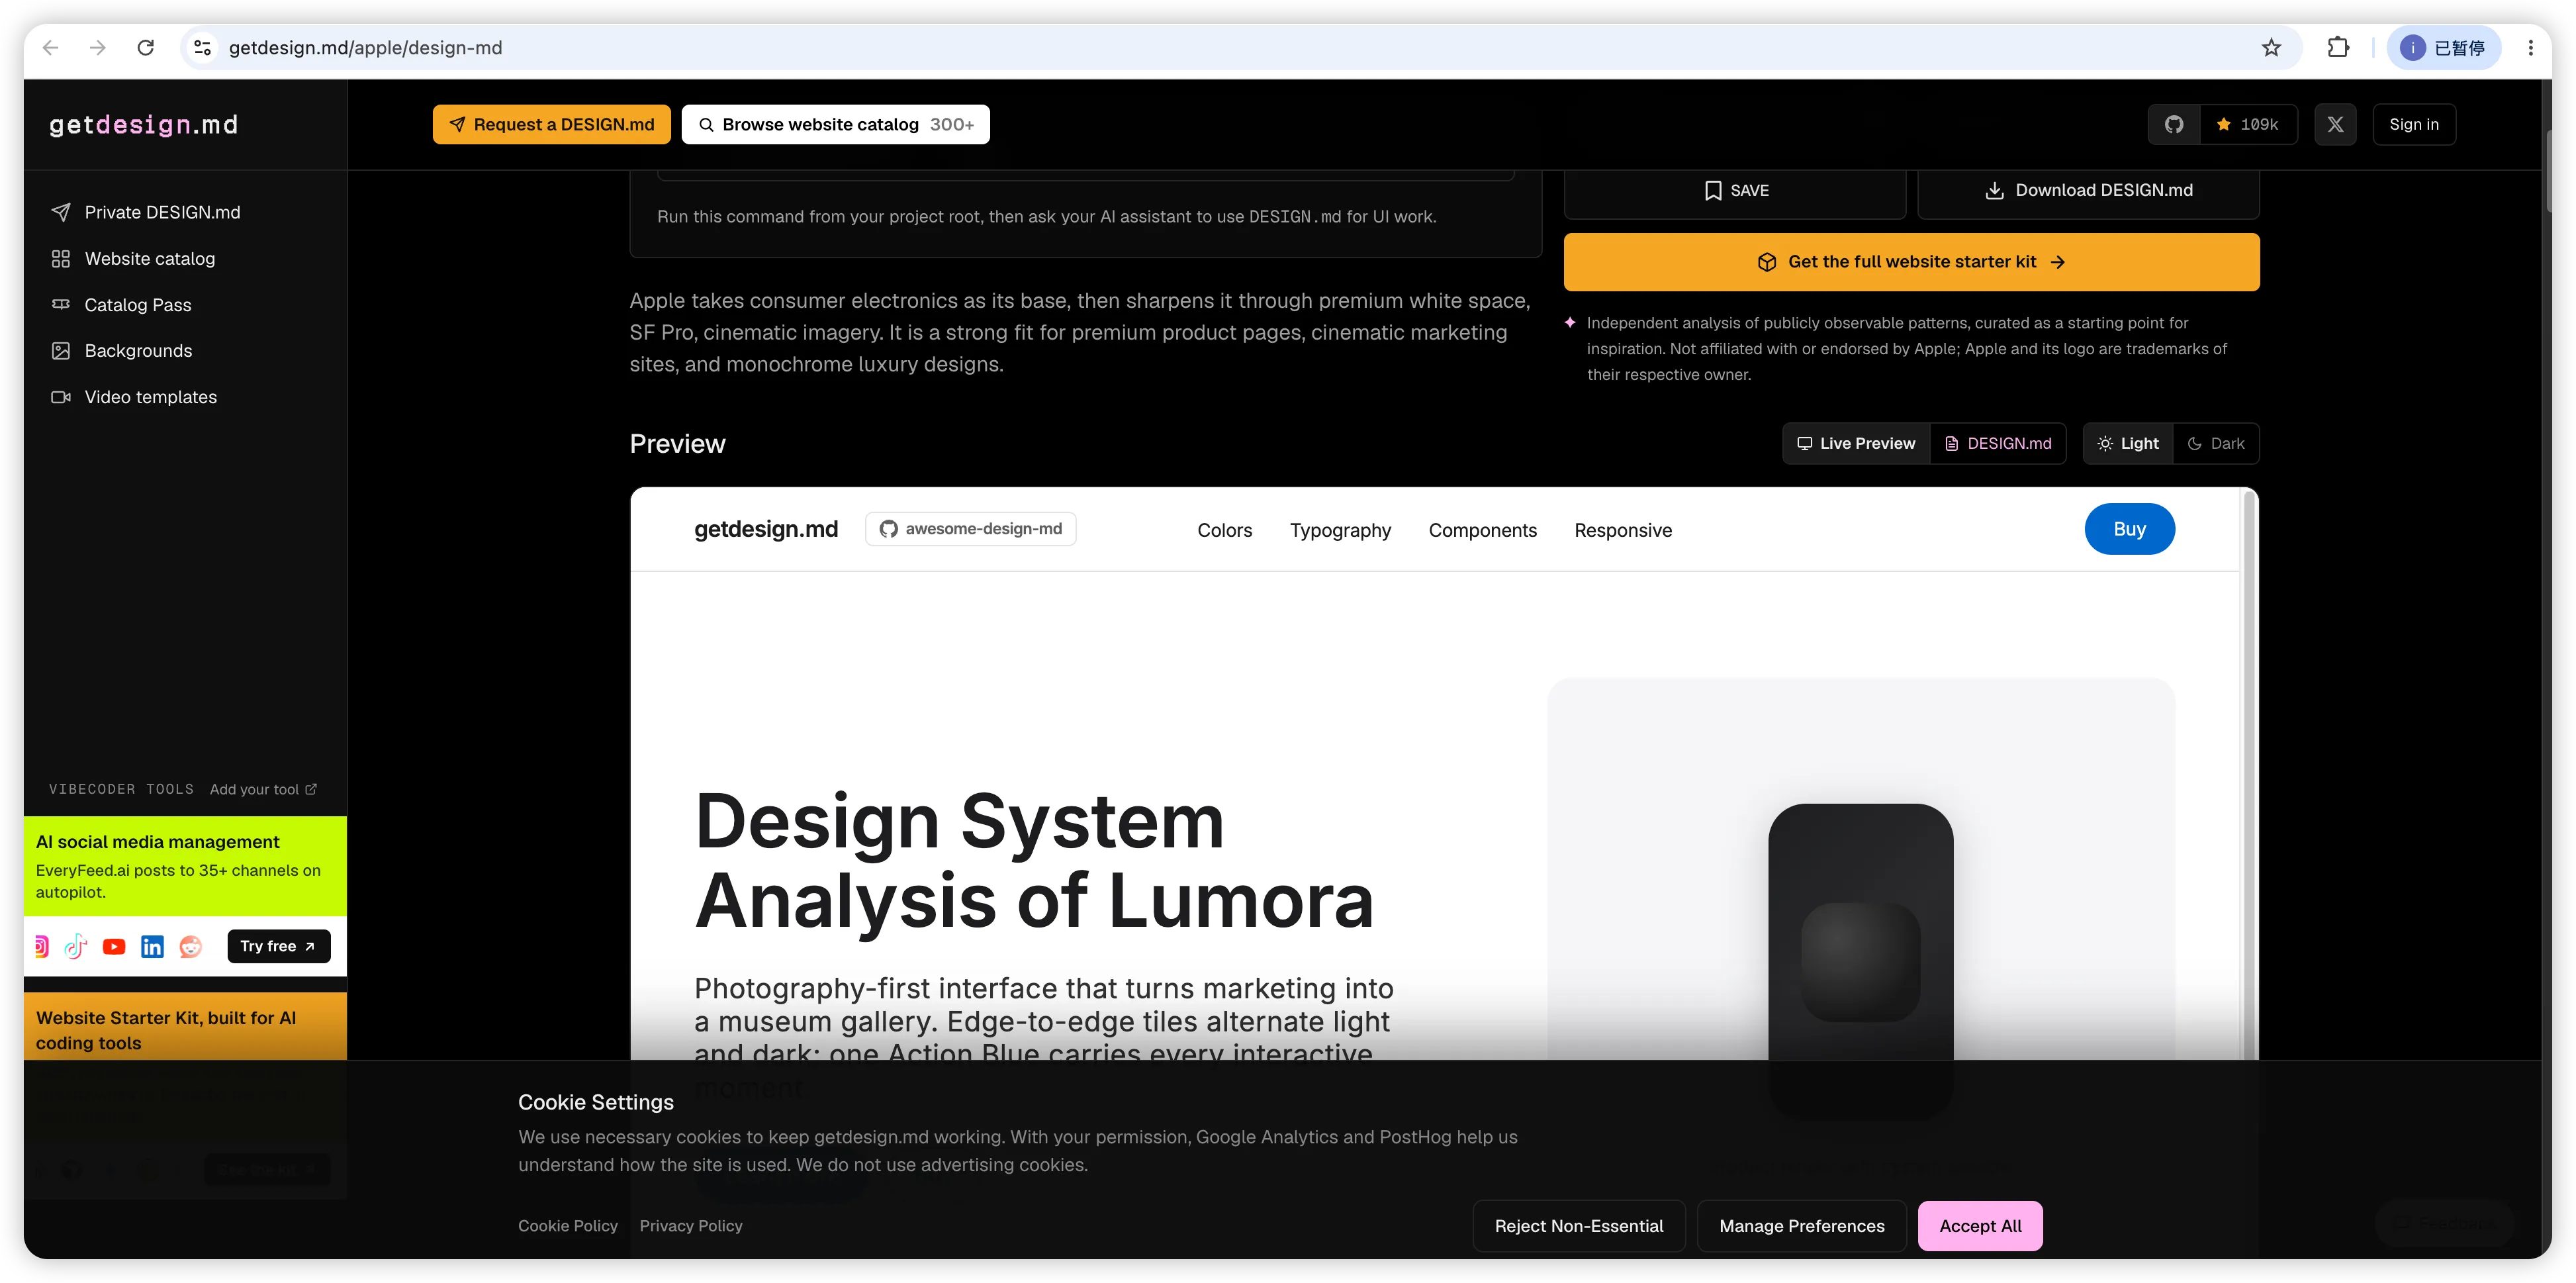Open Catalog Pass in sidebar
2576x1283 pixels.
click(x=121, y=305)
